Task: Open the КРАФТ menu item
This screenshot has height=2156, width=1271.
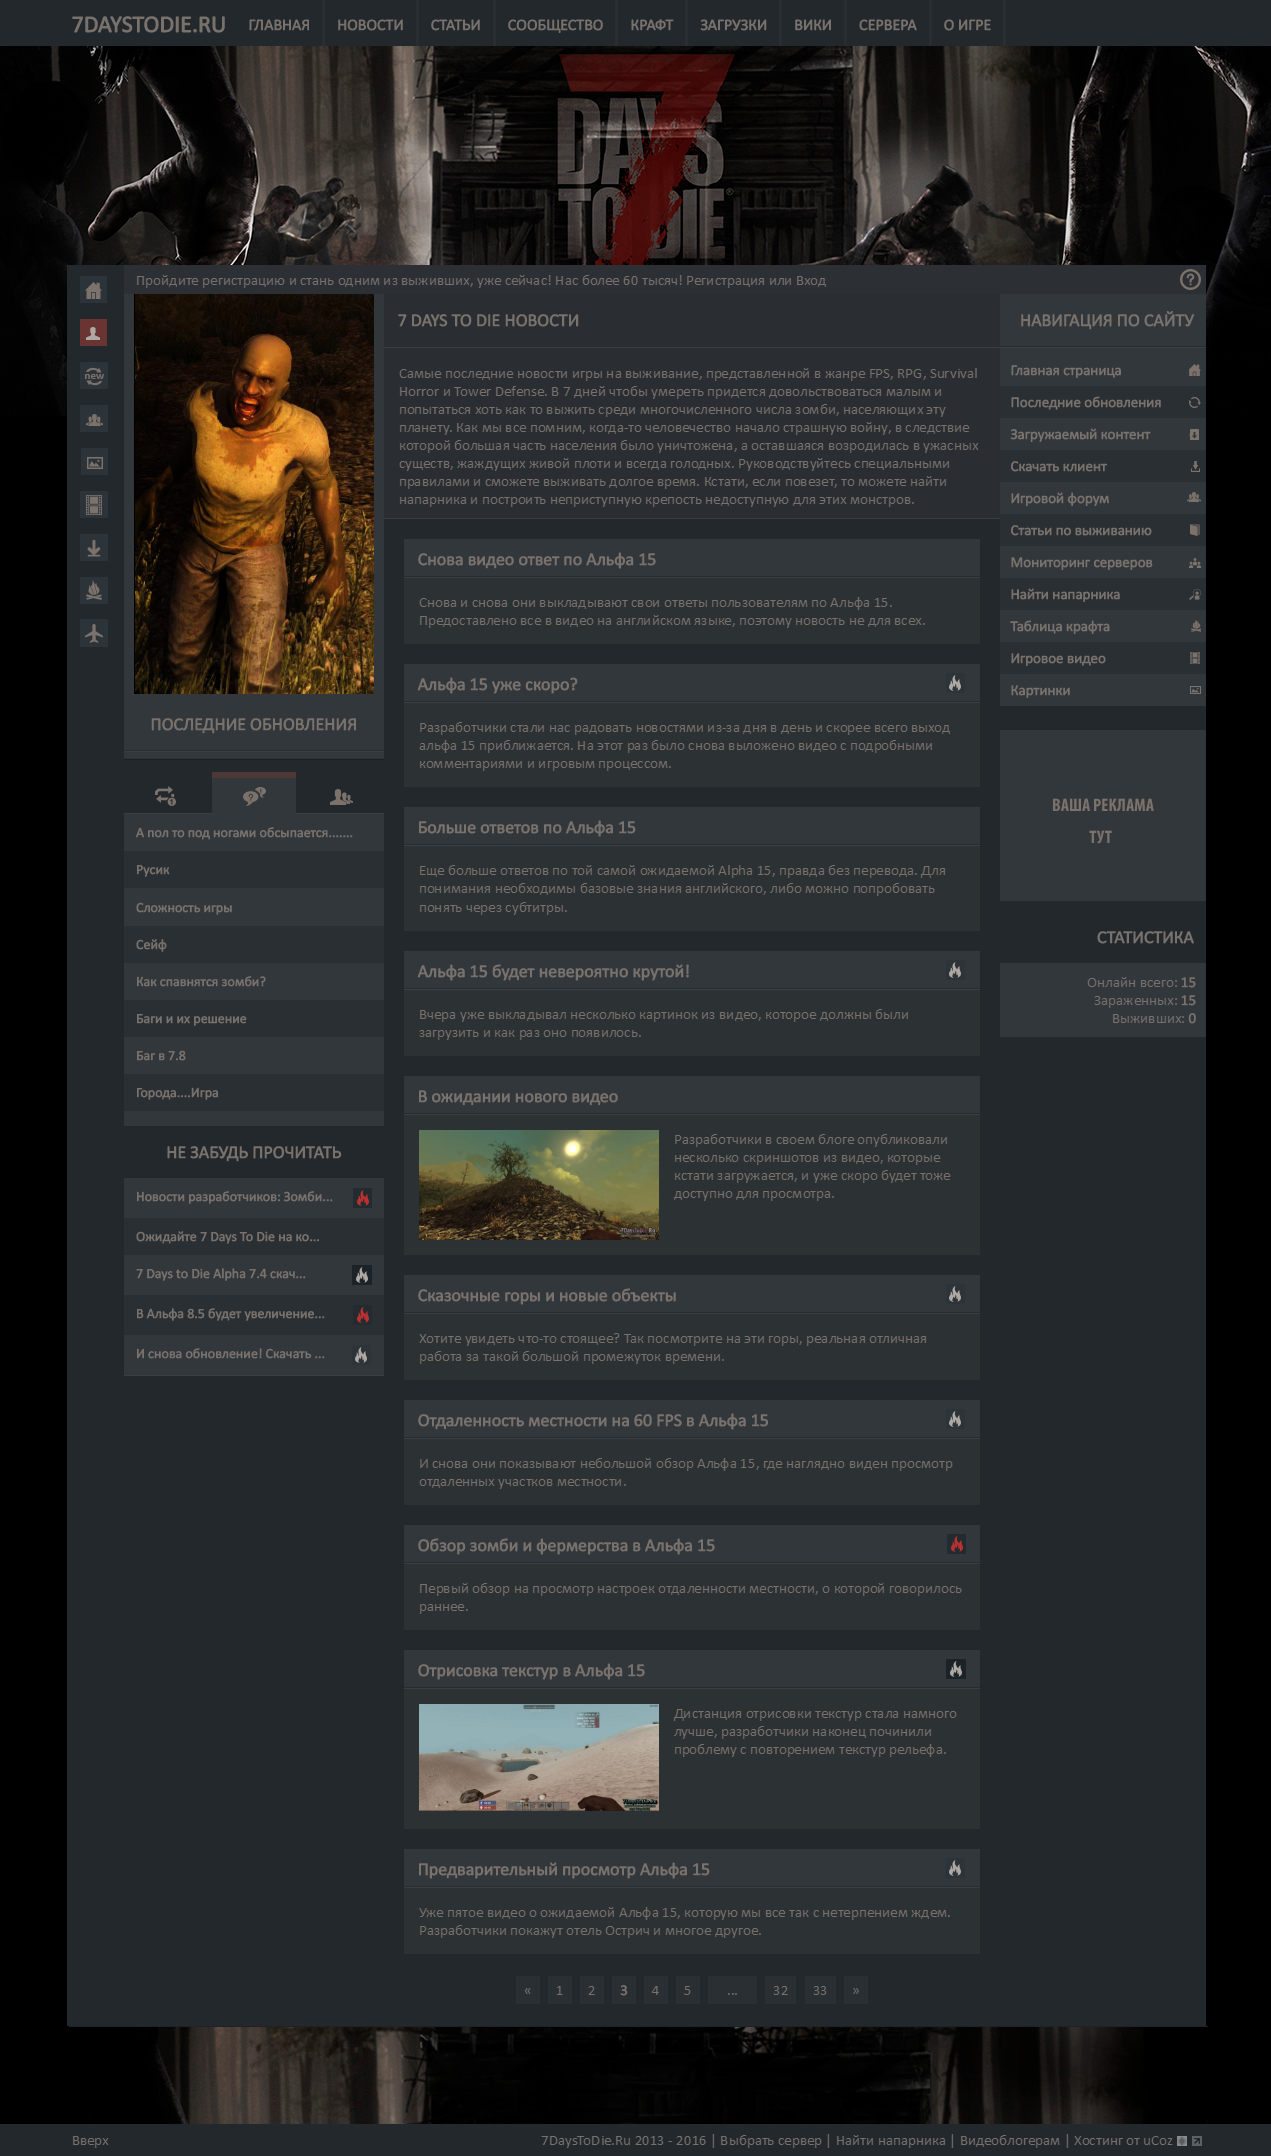Action: tap(651, 25)
